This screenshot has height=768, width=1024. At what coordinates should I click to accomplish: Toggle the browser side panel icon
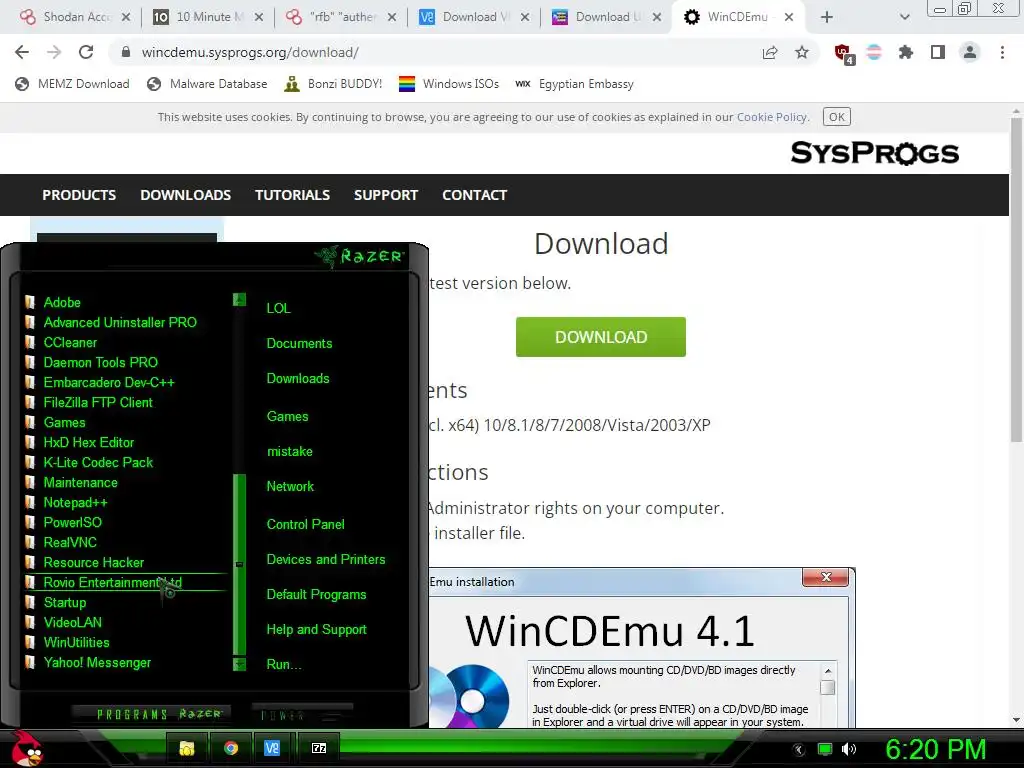(938, 52)
